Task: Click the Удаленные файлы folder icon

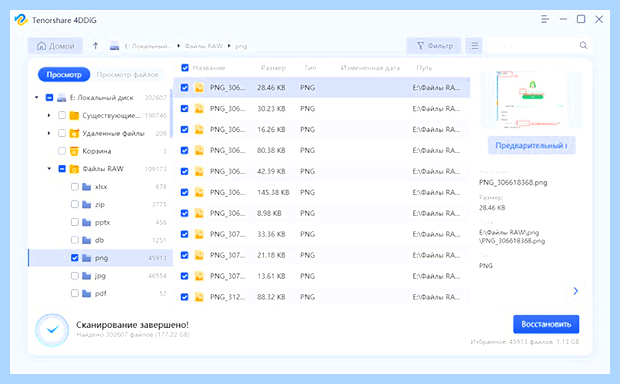Action: coord(74,133)
